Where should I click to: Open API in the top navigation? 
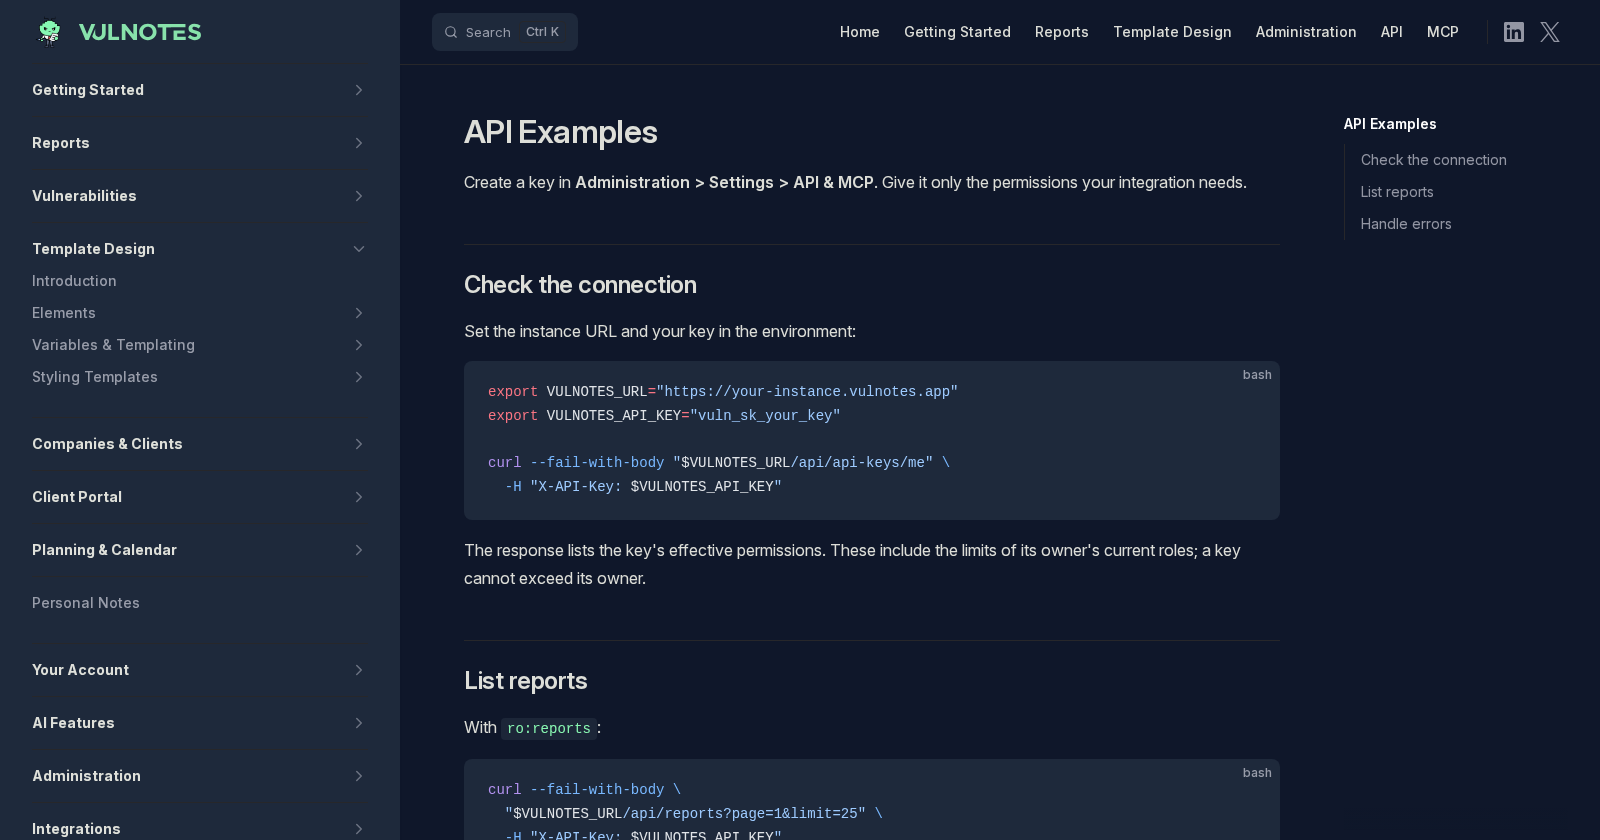click(x=1392, y=32)
